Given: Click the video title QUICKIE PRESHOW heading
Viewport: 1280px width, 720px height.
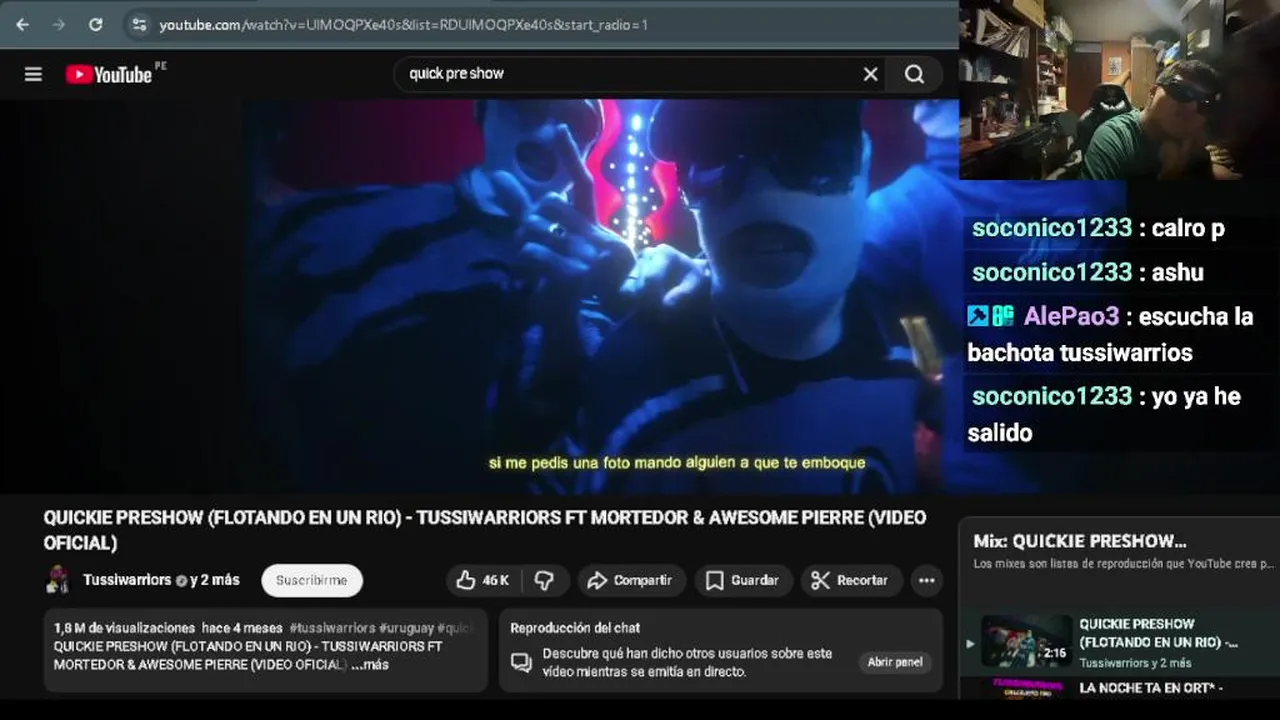Looking at the screenshot, I should (485, 530).
